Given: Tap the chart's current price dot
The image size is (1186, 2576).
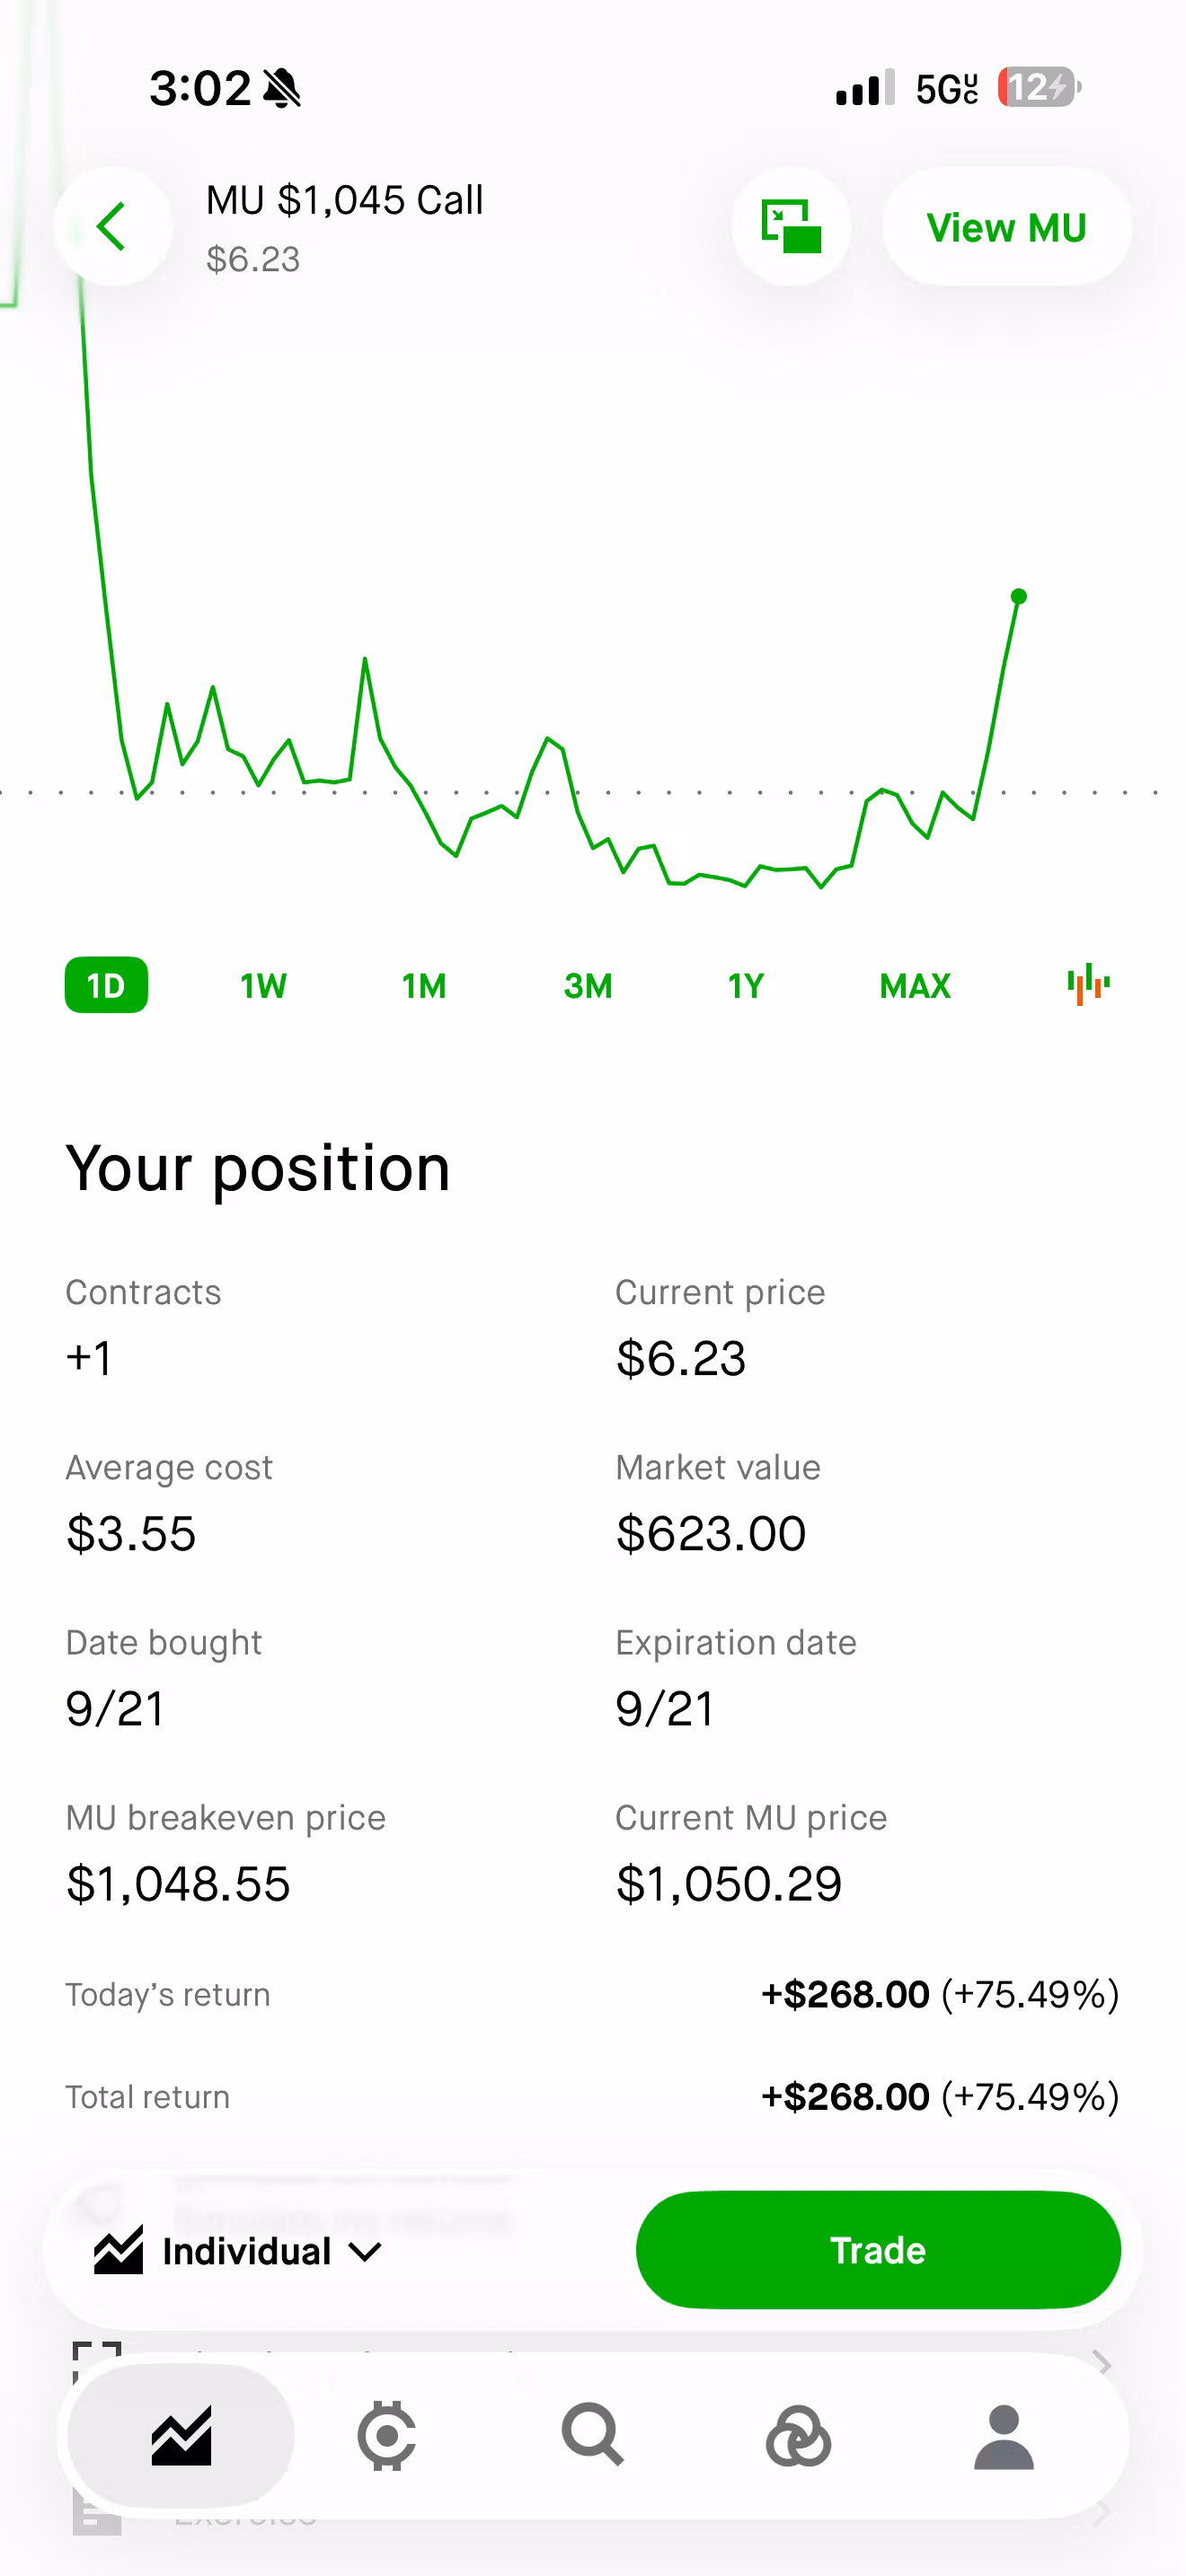Looking at the screenshot, I should pyautogui.click(x=1019, y=597).
